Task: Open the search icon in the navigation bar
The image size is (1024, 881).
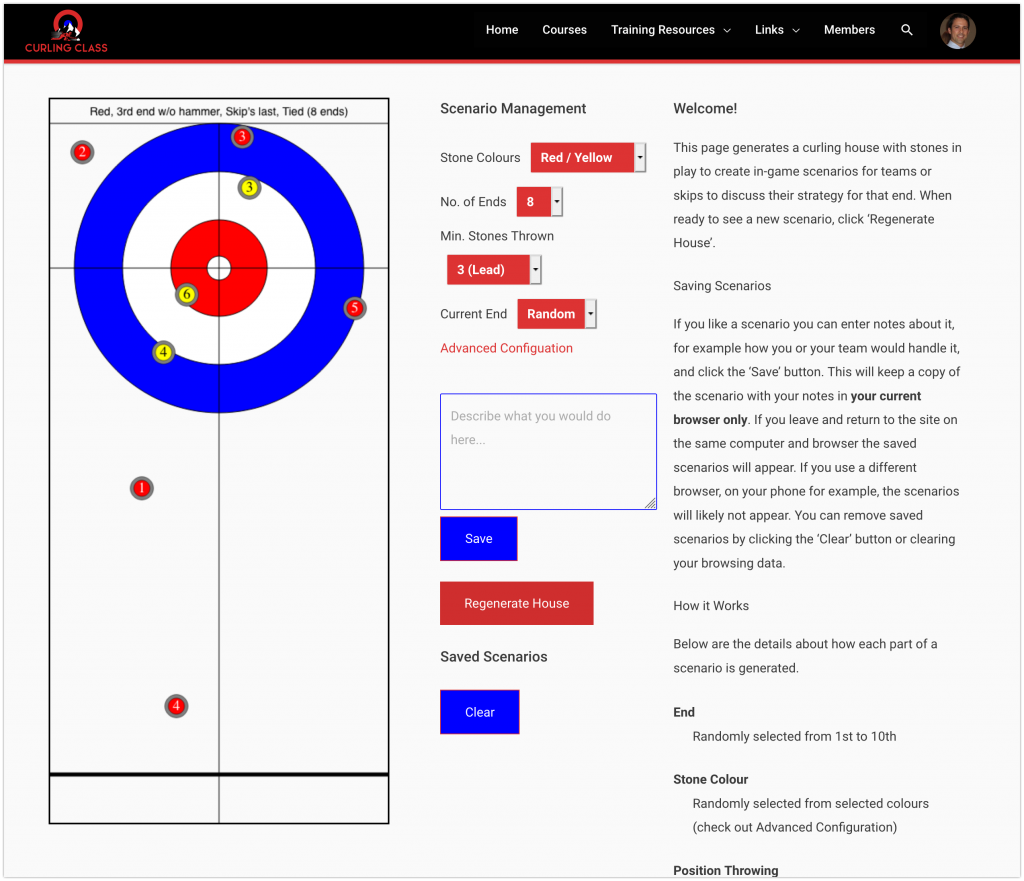Action: [x=906, y=30]
